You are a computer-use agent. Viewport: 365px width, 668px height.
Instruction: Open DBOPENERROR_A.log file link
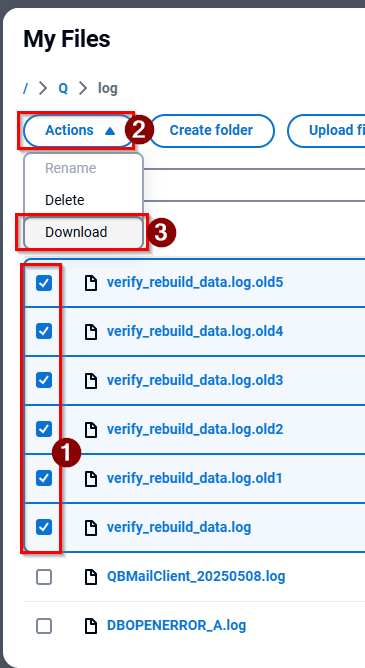[x=176, y=625]
